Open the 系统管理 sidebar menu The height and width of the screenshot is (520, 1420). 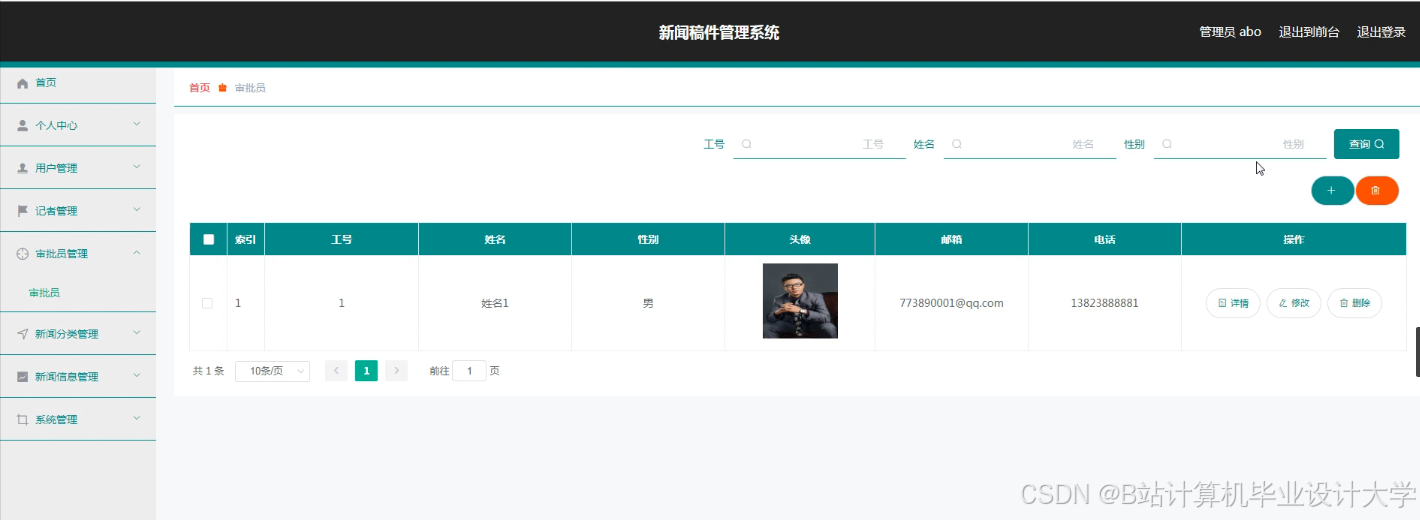click(x=78, y=420)
